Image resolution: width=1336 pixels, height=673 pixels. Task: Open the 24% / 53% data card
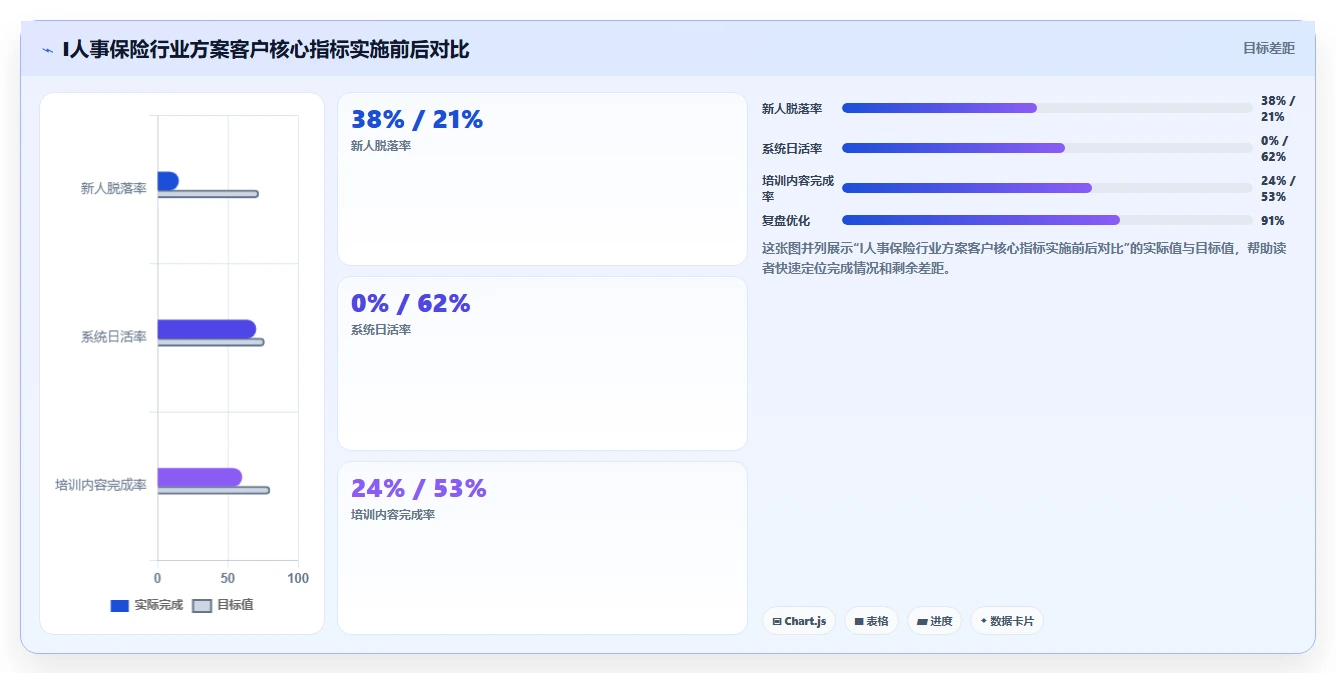click(542, 548)
